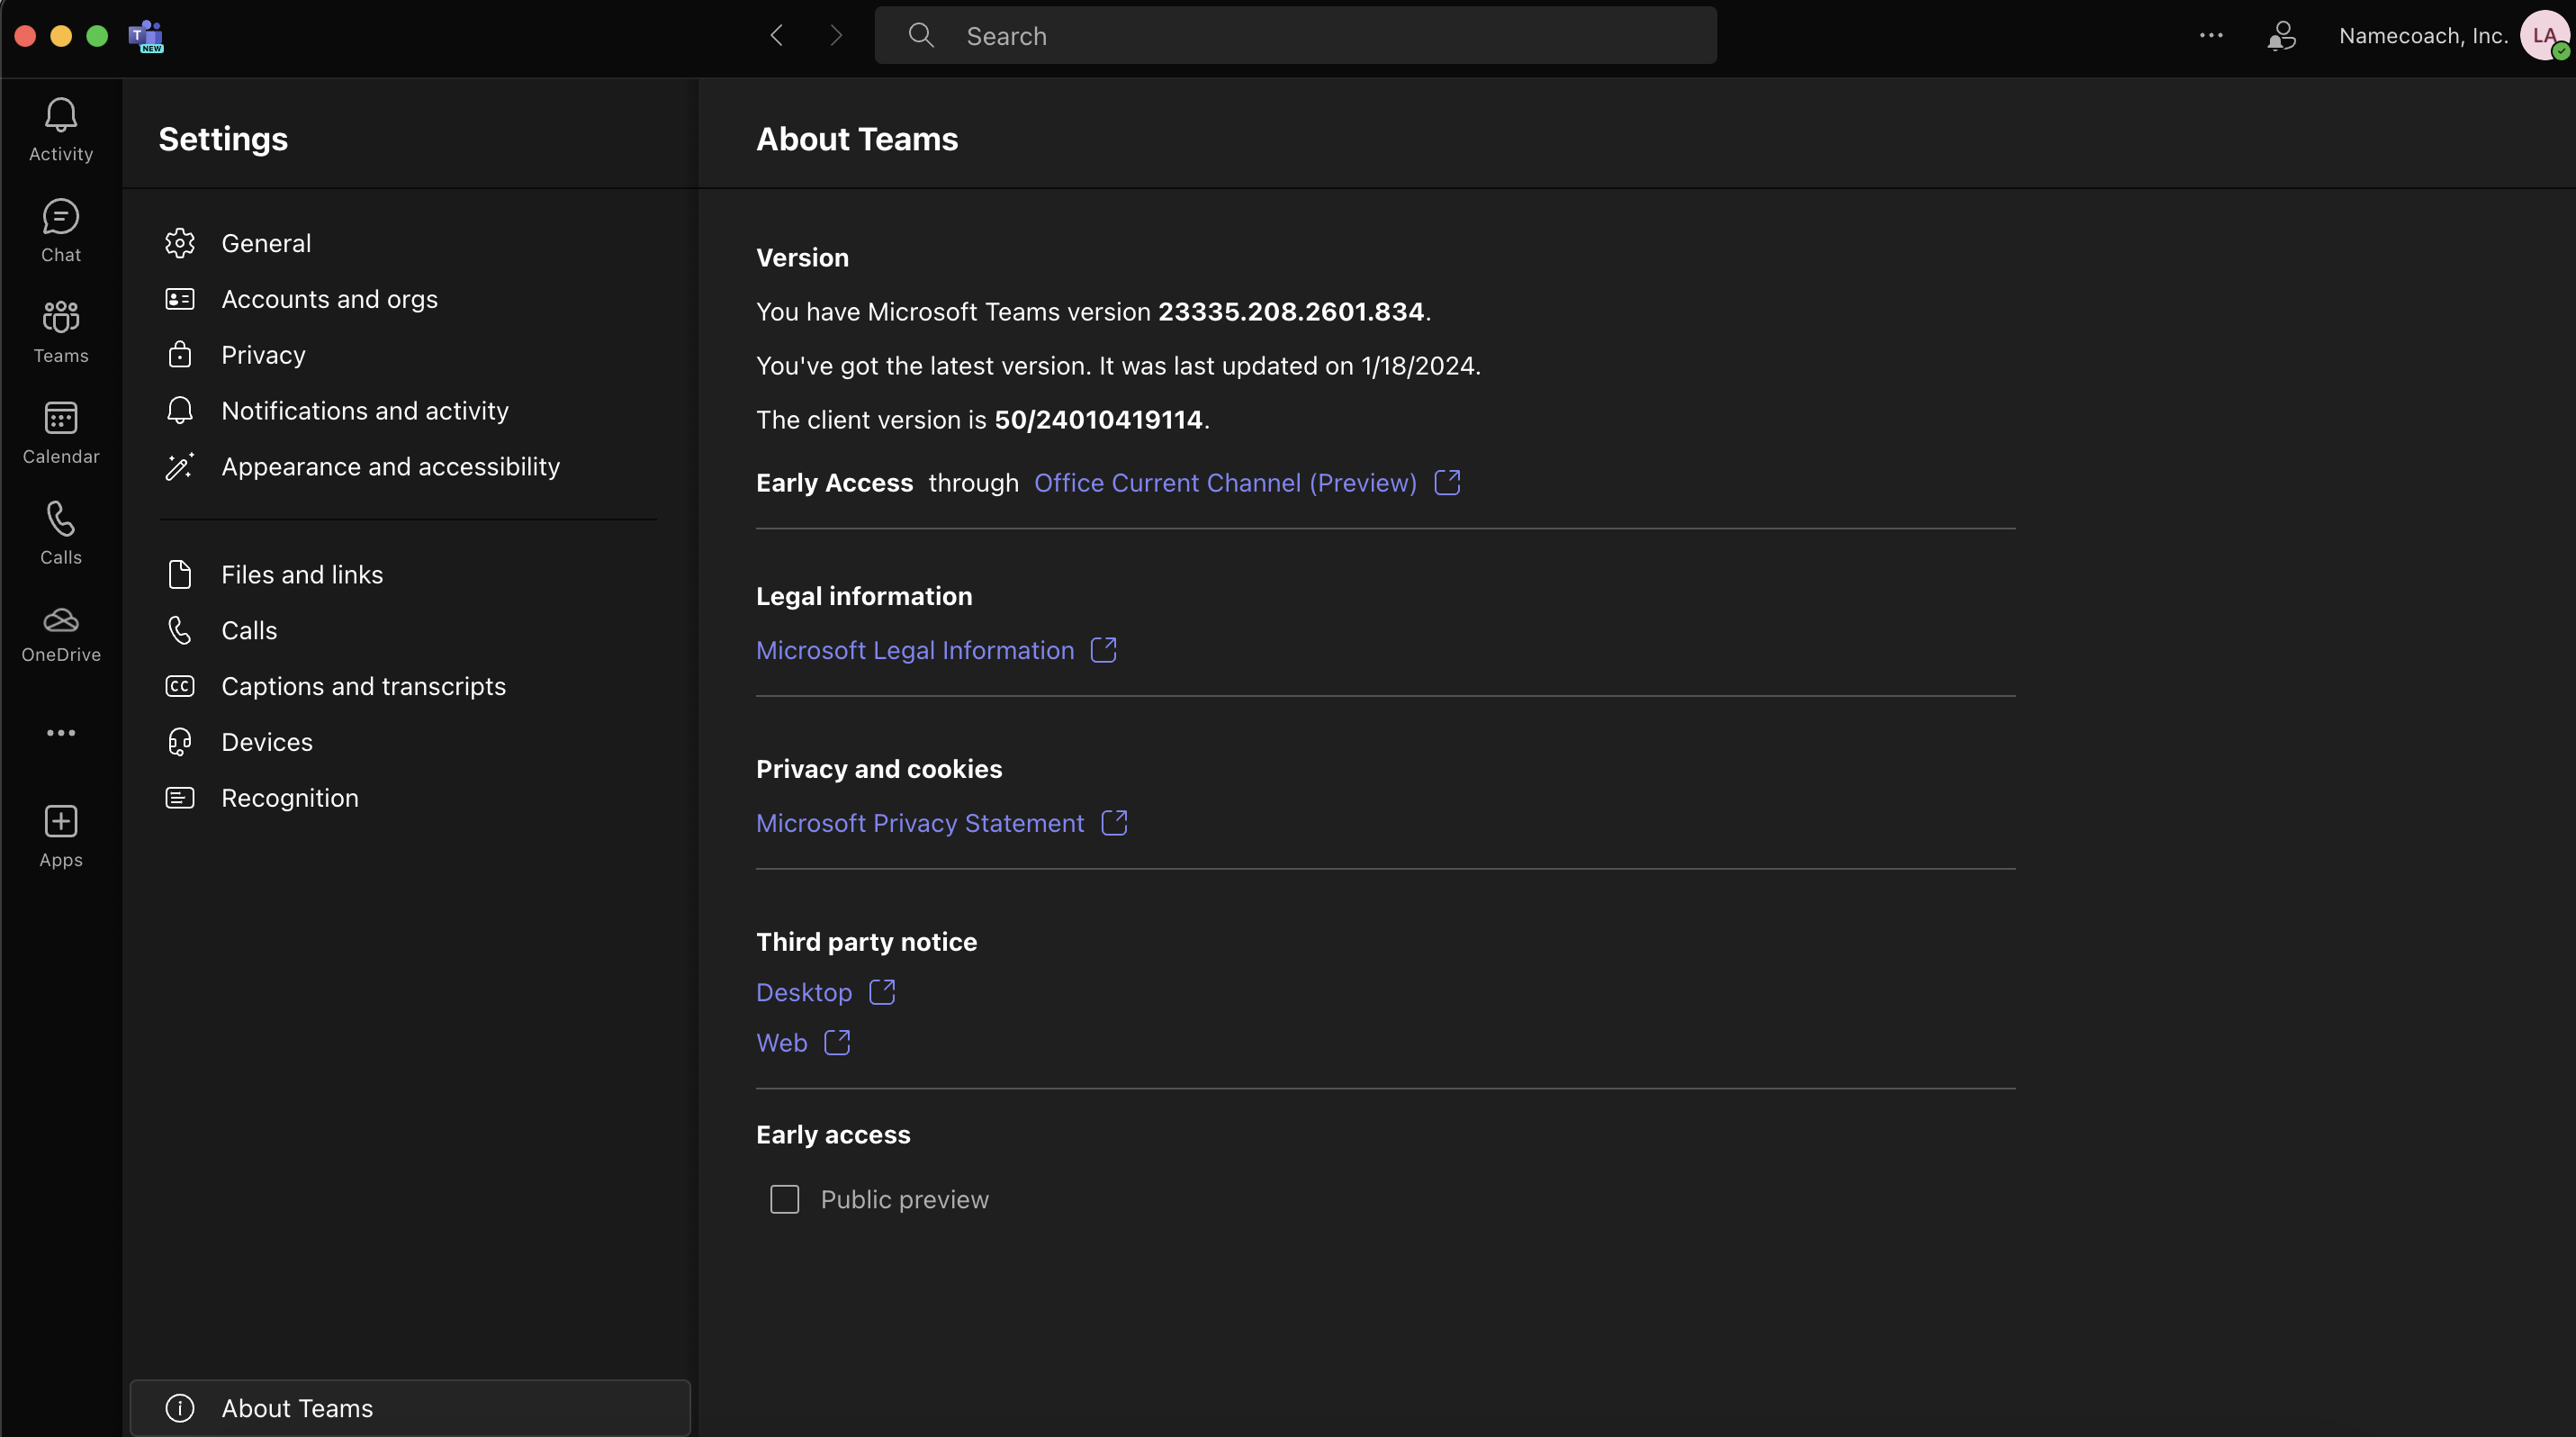
Task: Click the Devices headset icon
Action: pyautogui.click(x=180, y=742)
